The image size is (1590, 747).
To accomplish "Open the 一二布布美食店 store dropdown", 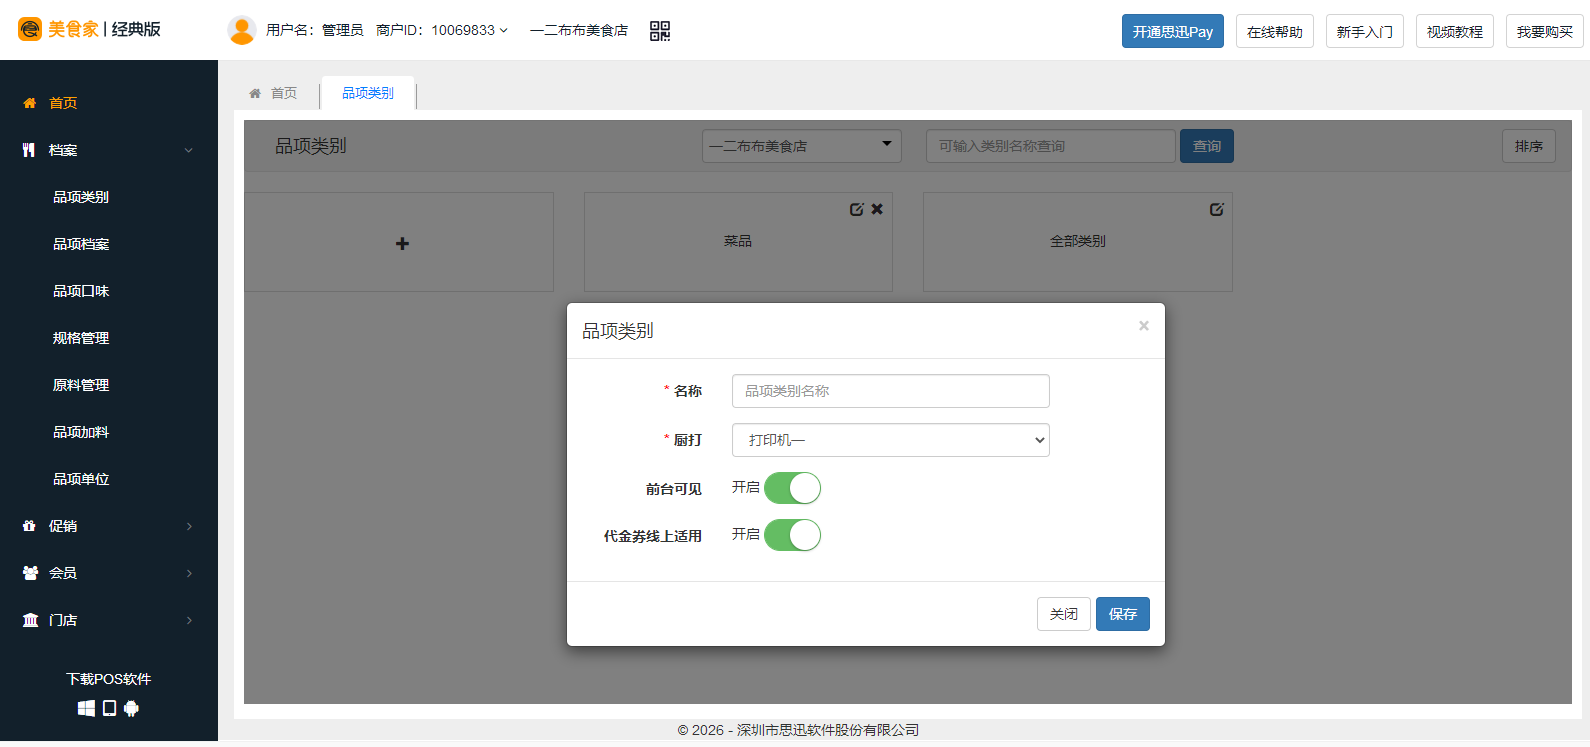I will (802, 146).
